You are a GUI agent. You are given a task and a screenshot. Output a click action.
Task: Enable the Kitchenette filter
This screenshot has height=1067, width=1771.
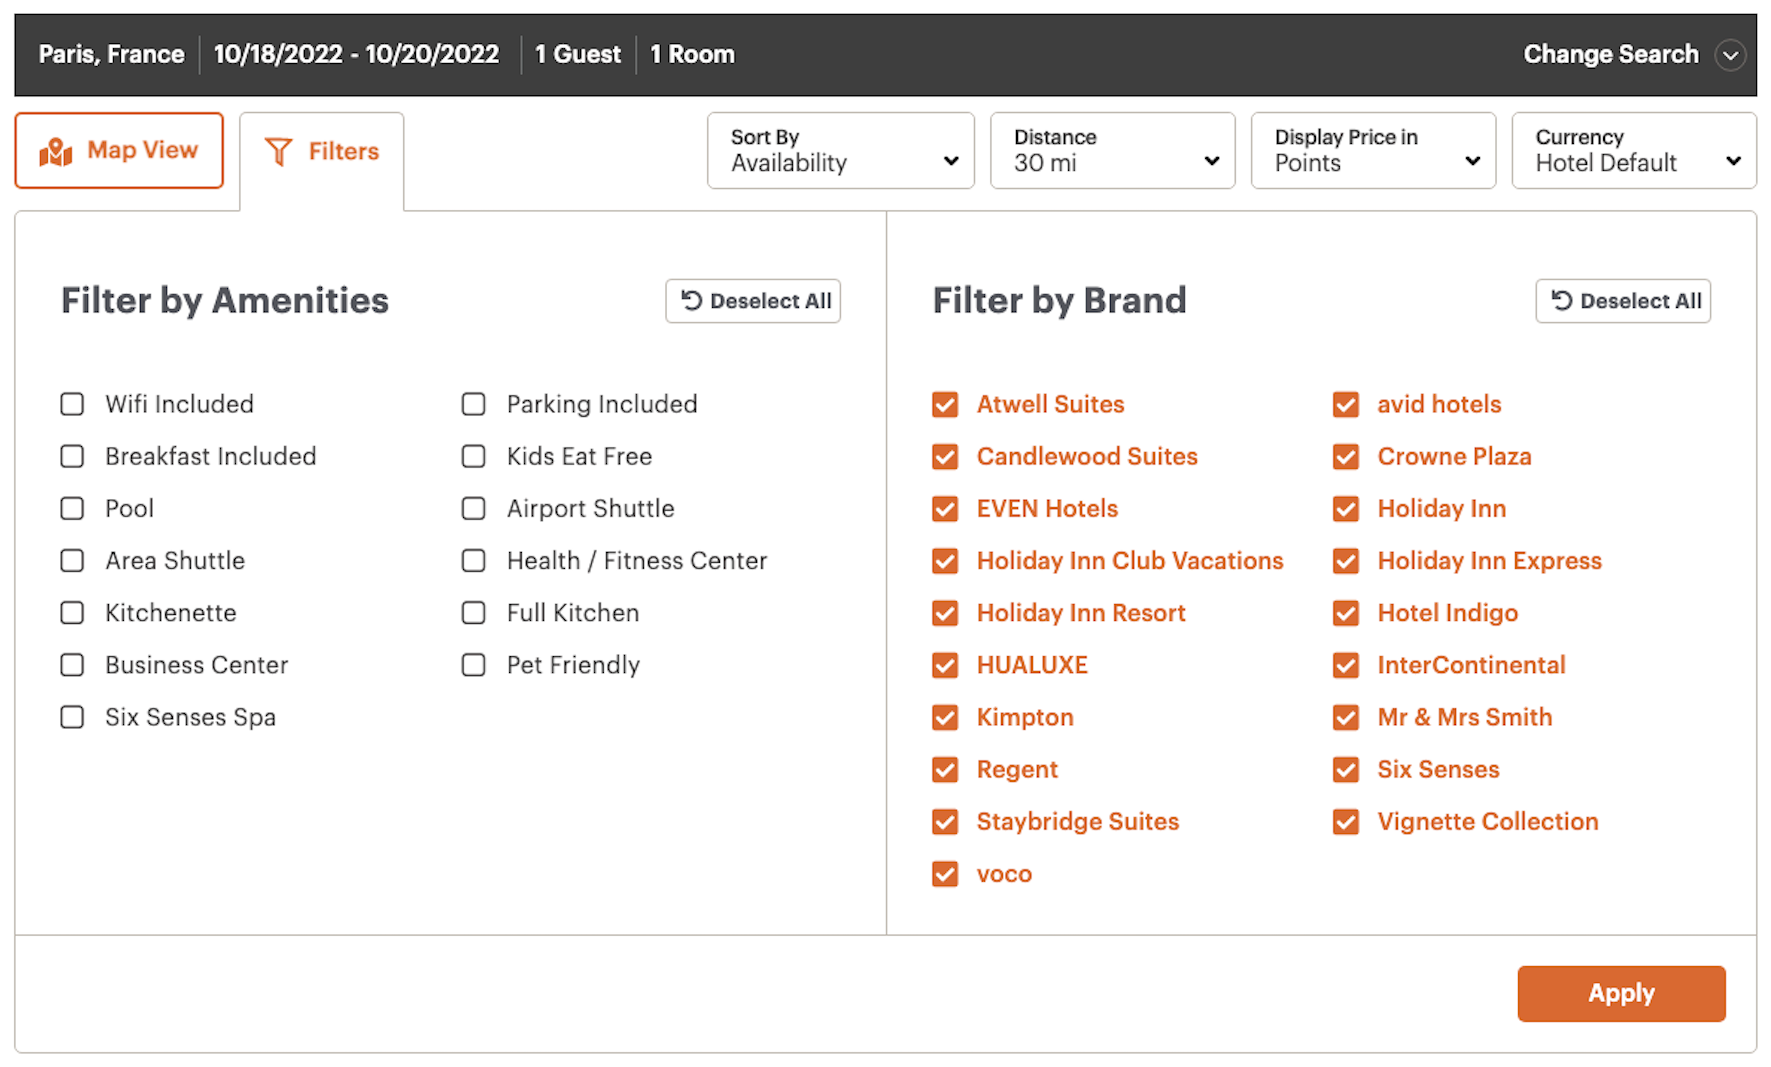(72, 612)
